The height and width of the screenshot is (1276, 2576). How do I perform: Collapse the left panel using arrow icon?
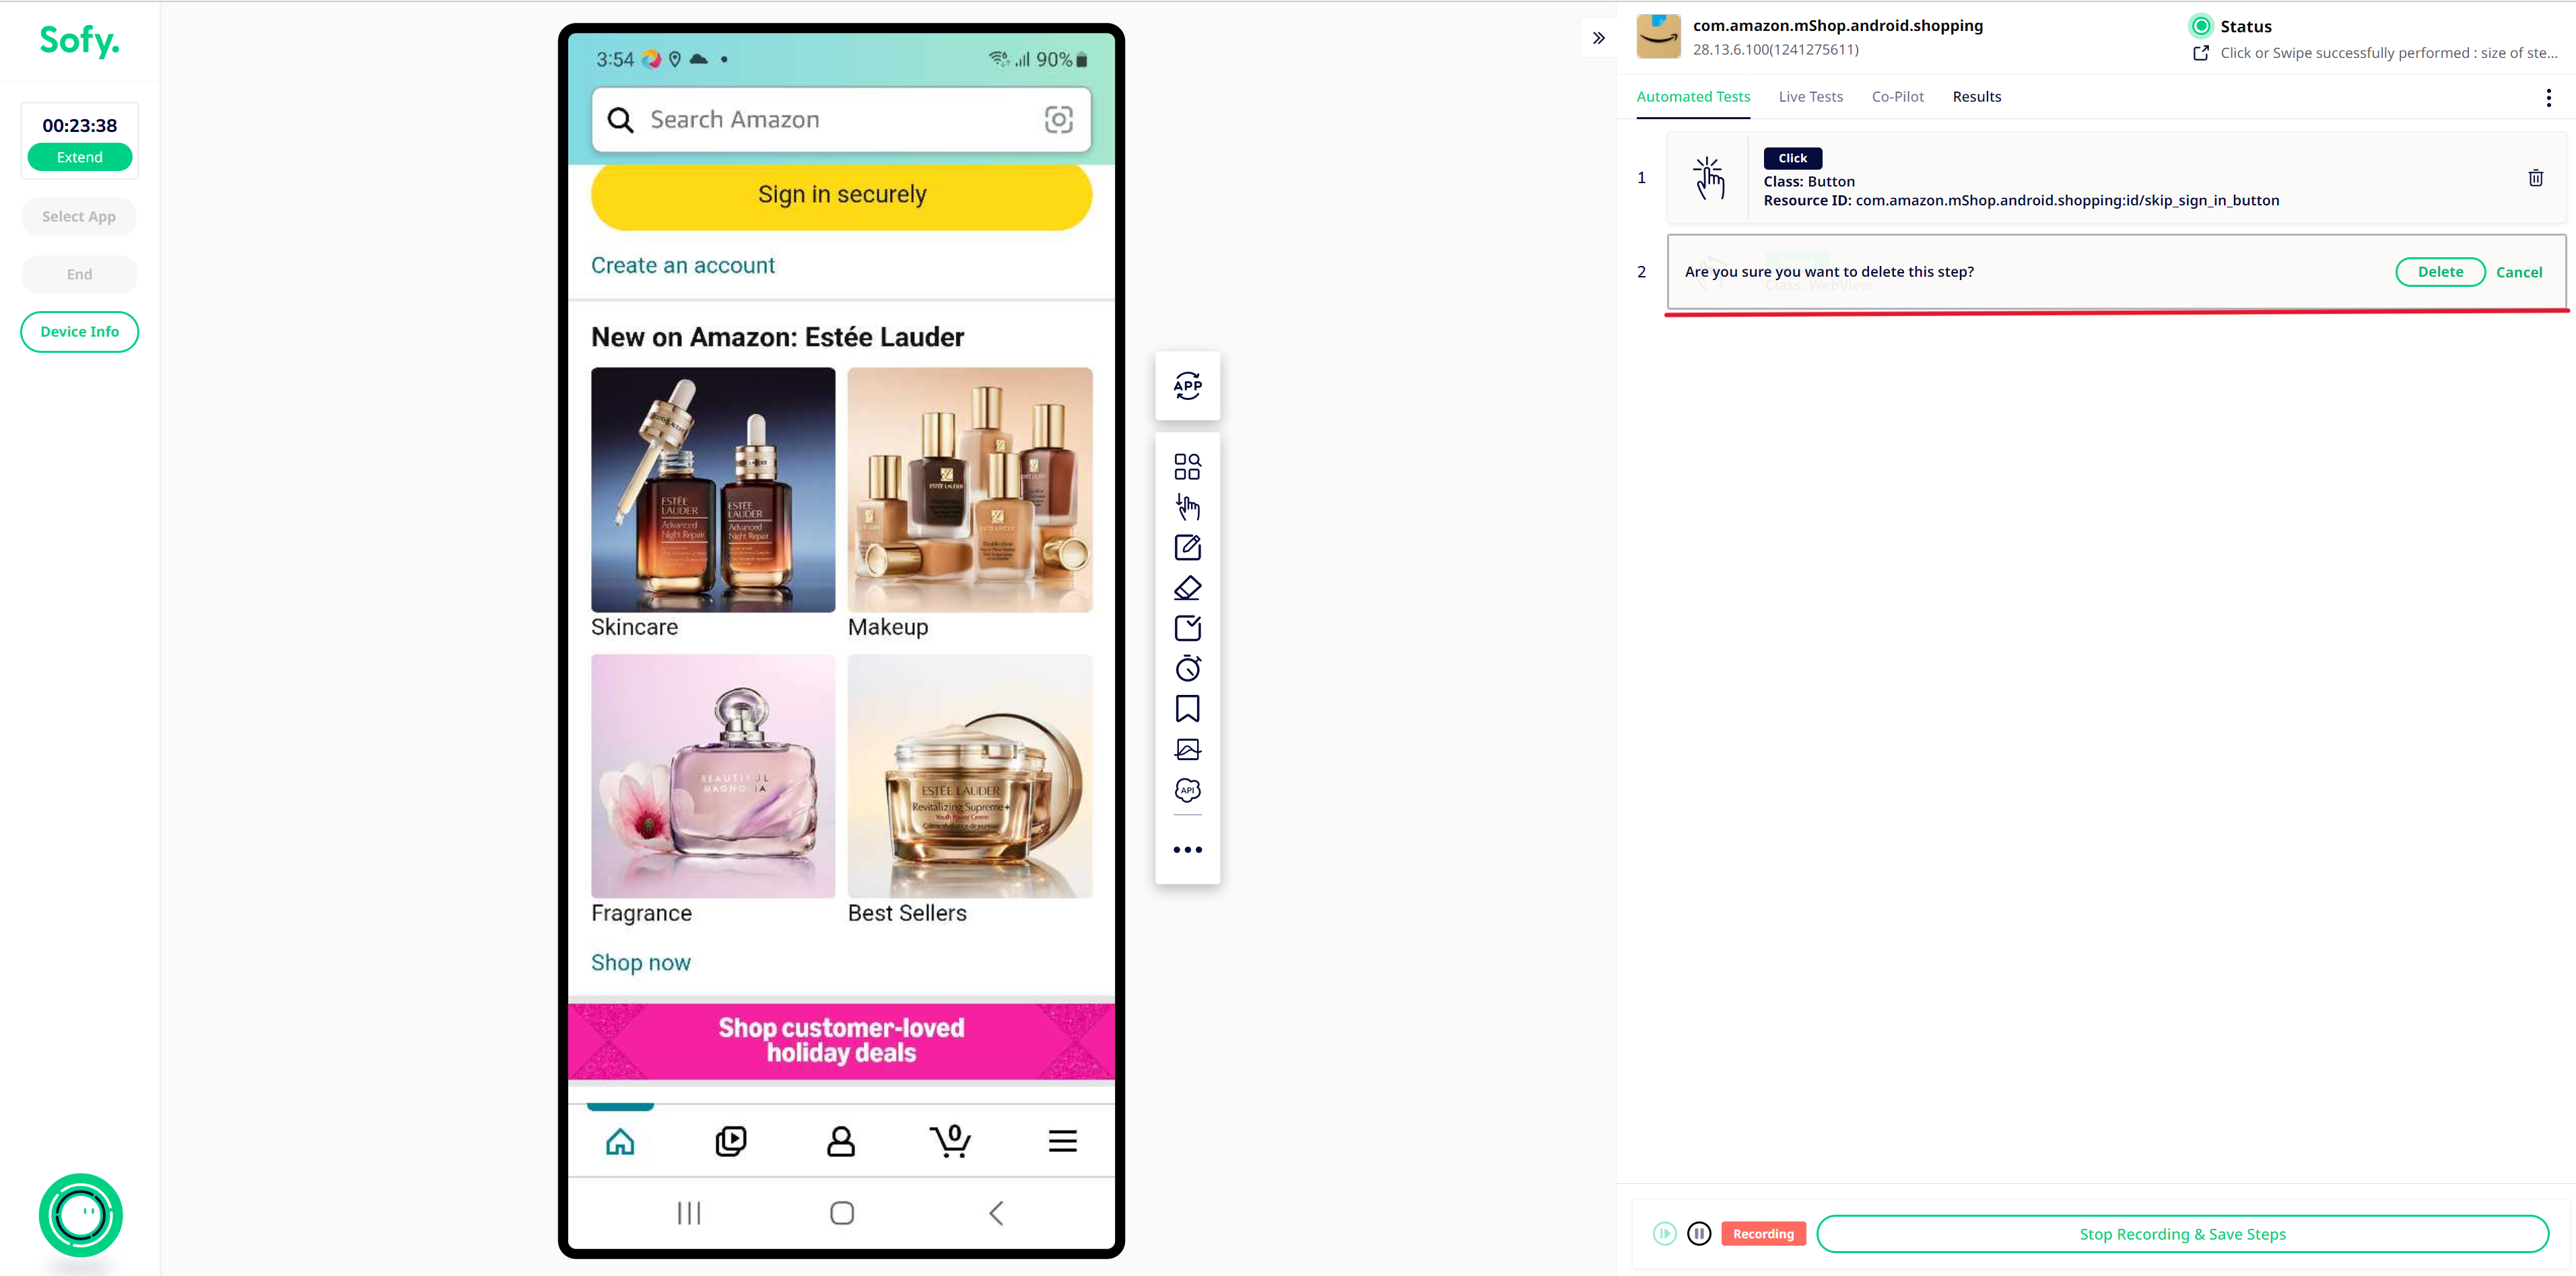tap(1600, 38)
